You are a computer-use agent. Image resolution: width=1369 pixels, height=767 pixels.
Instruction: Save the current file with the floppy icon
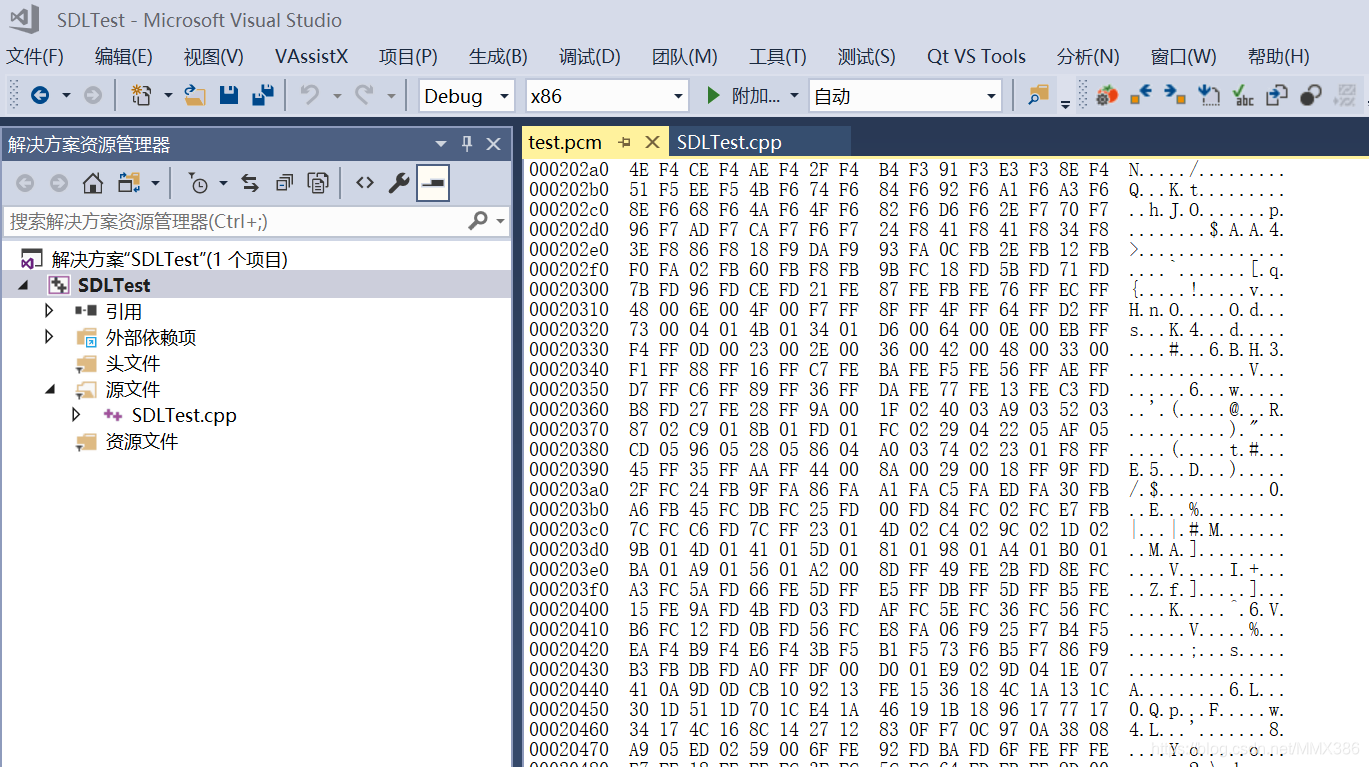coord(229,95)
